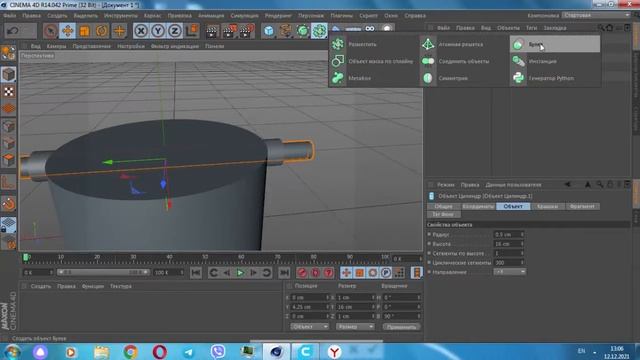Click the orange plus recent-tool icon
The height and width of the screenshot is (360, 640).
119,31
